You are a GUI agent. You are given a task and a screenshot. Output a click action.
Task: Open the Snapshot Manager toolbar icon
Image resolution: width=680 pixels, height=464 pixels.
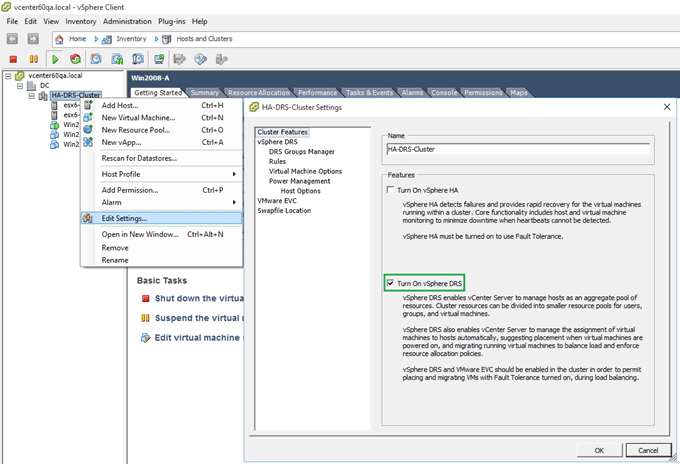(x=138, y=59)
